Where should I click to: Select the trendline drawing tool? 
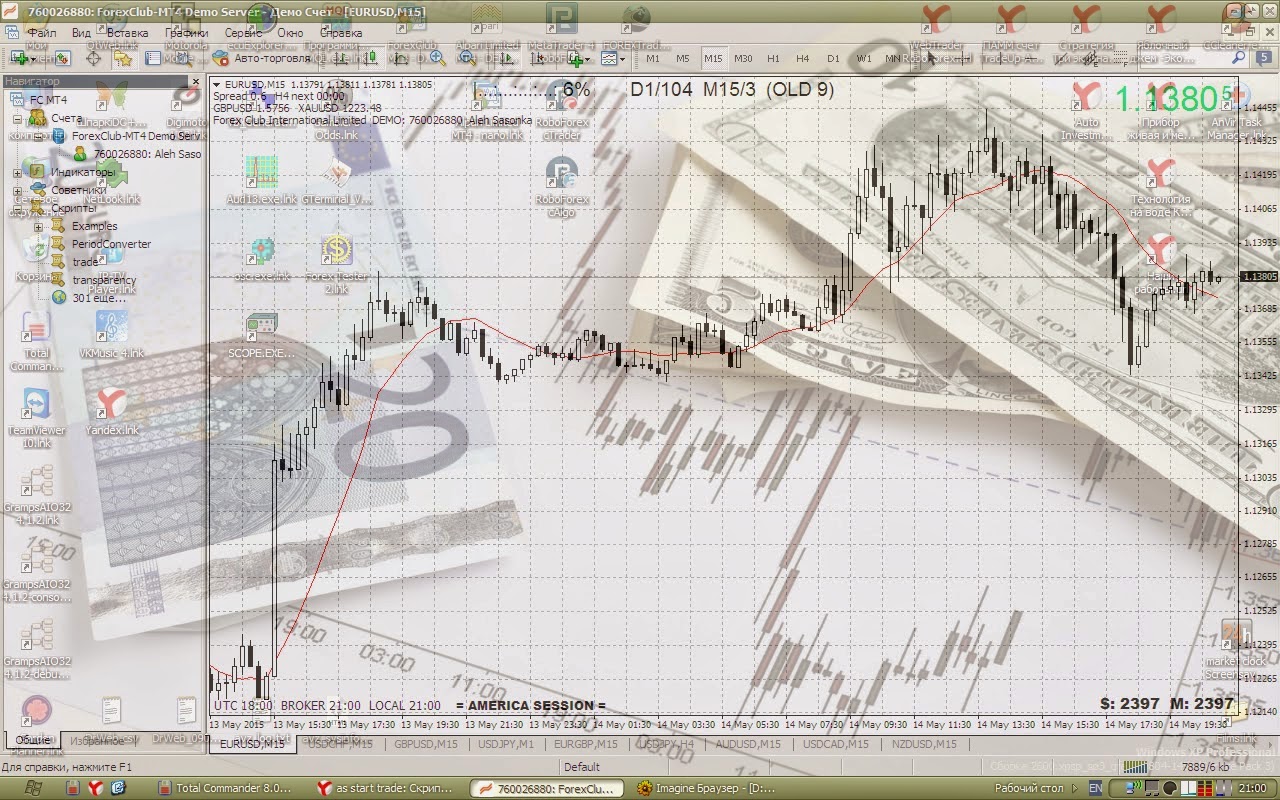tap(1060, 59)
